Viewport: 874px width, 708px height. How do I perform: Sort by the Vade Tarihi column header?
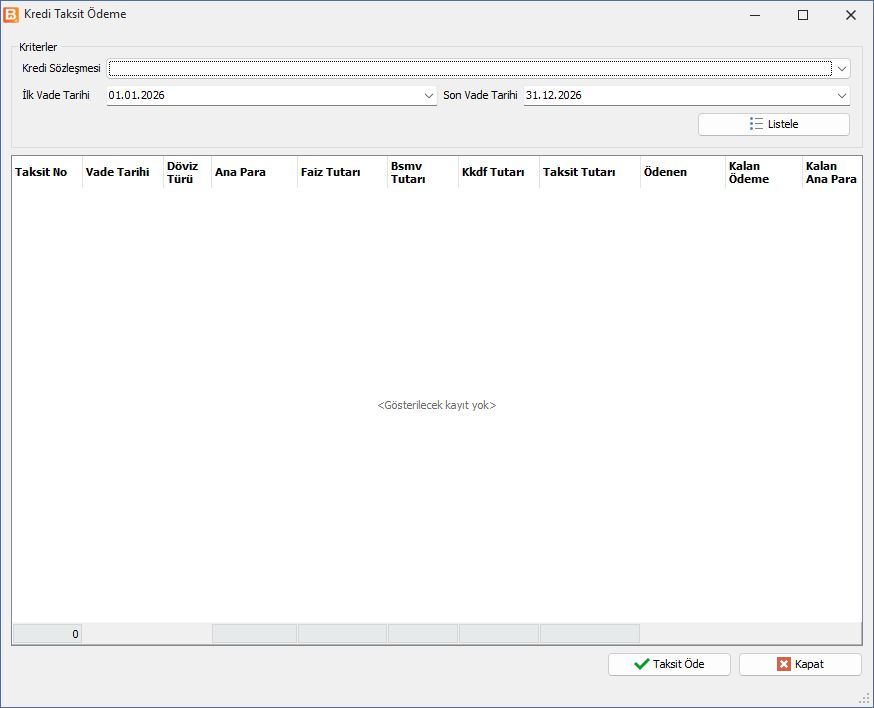tap(123, 172)
